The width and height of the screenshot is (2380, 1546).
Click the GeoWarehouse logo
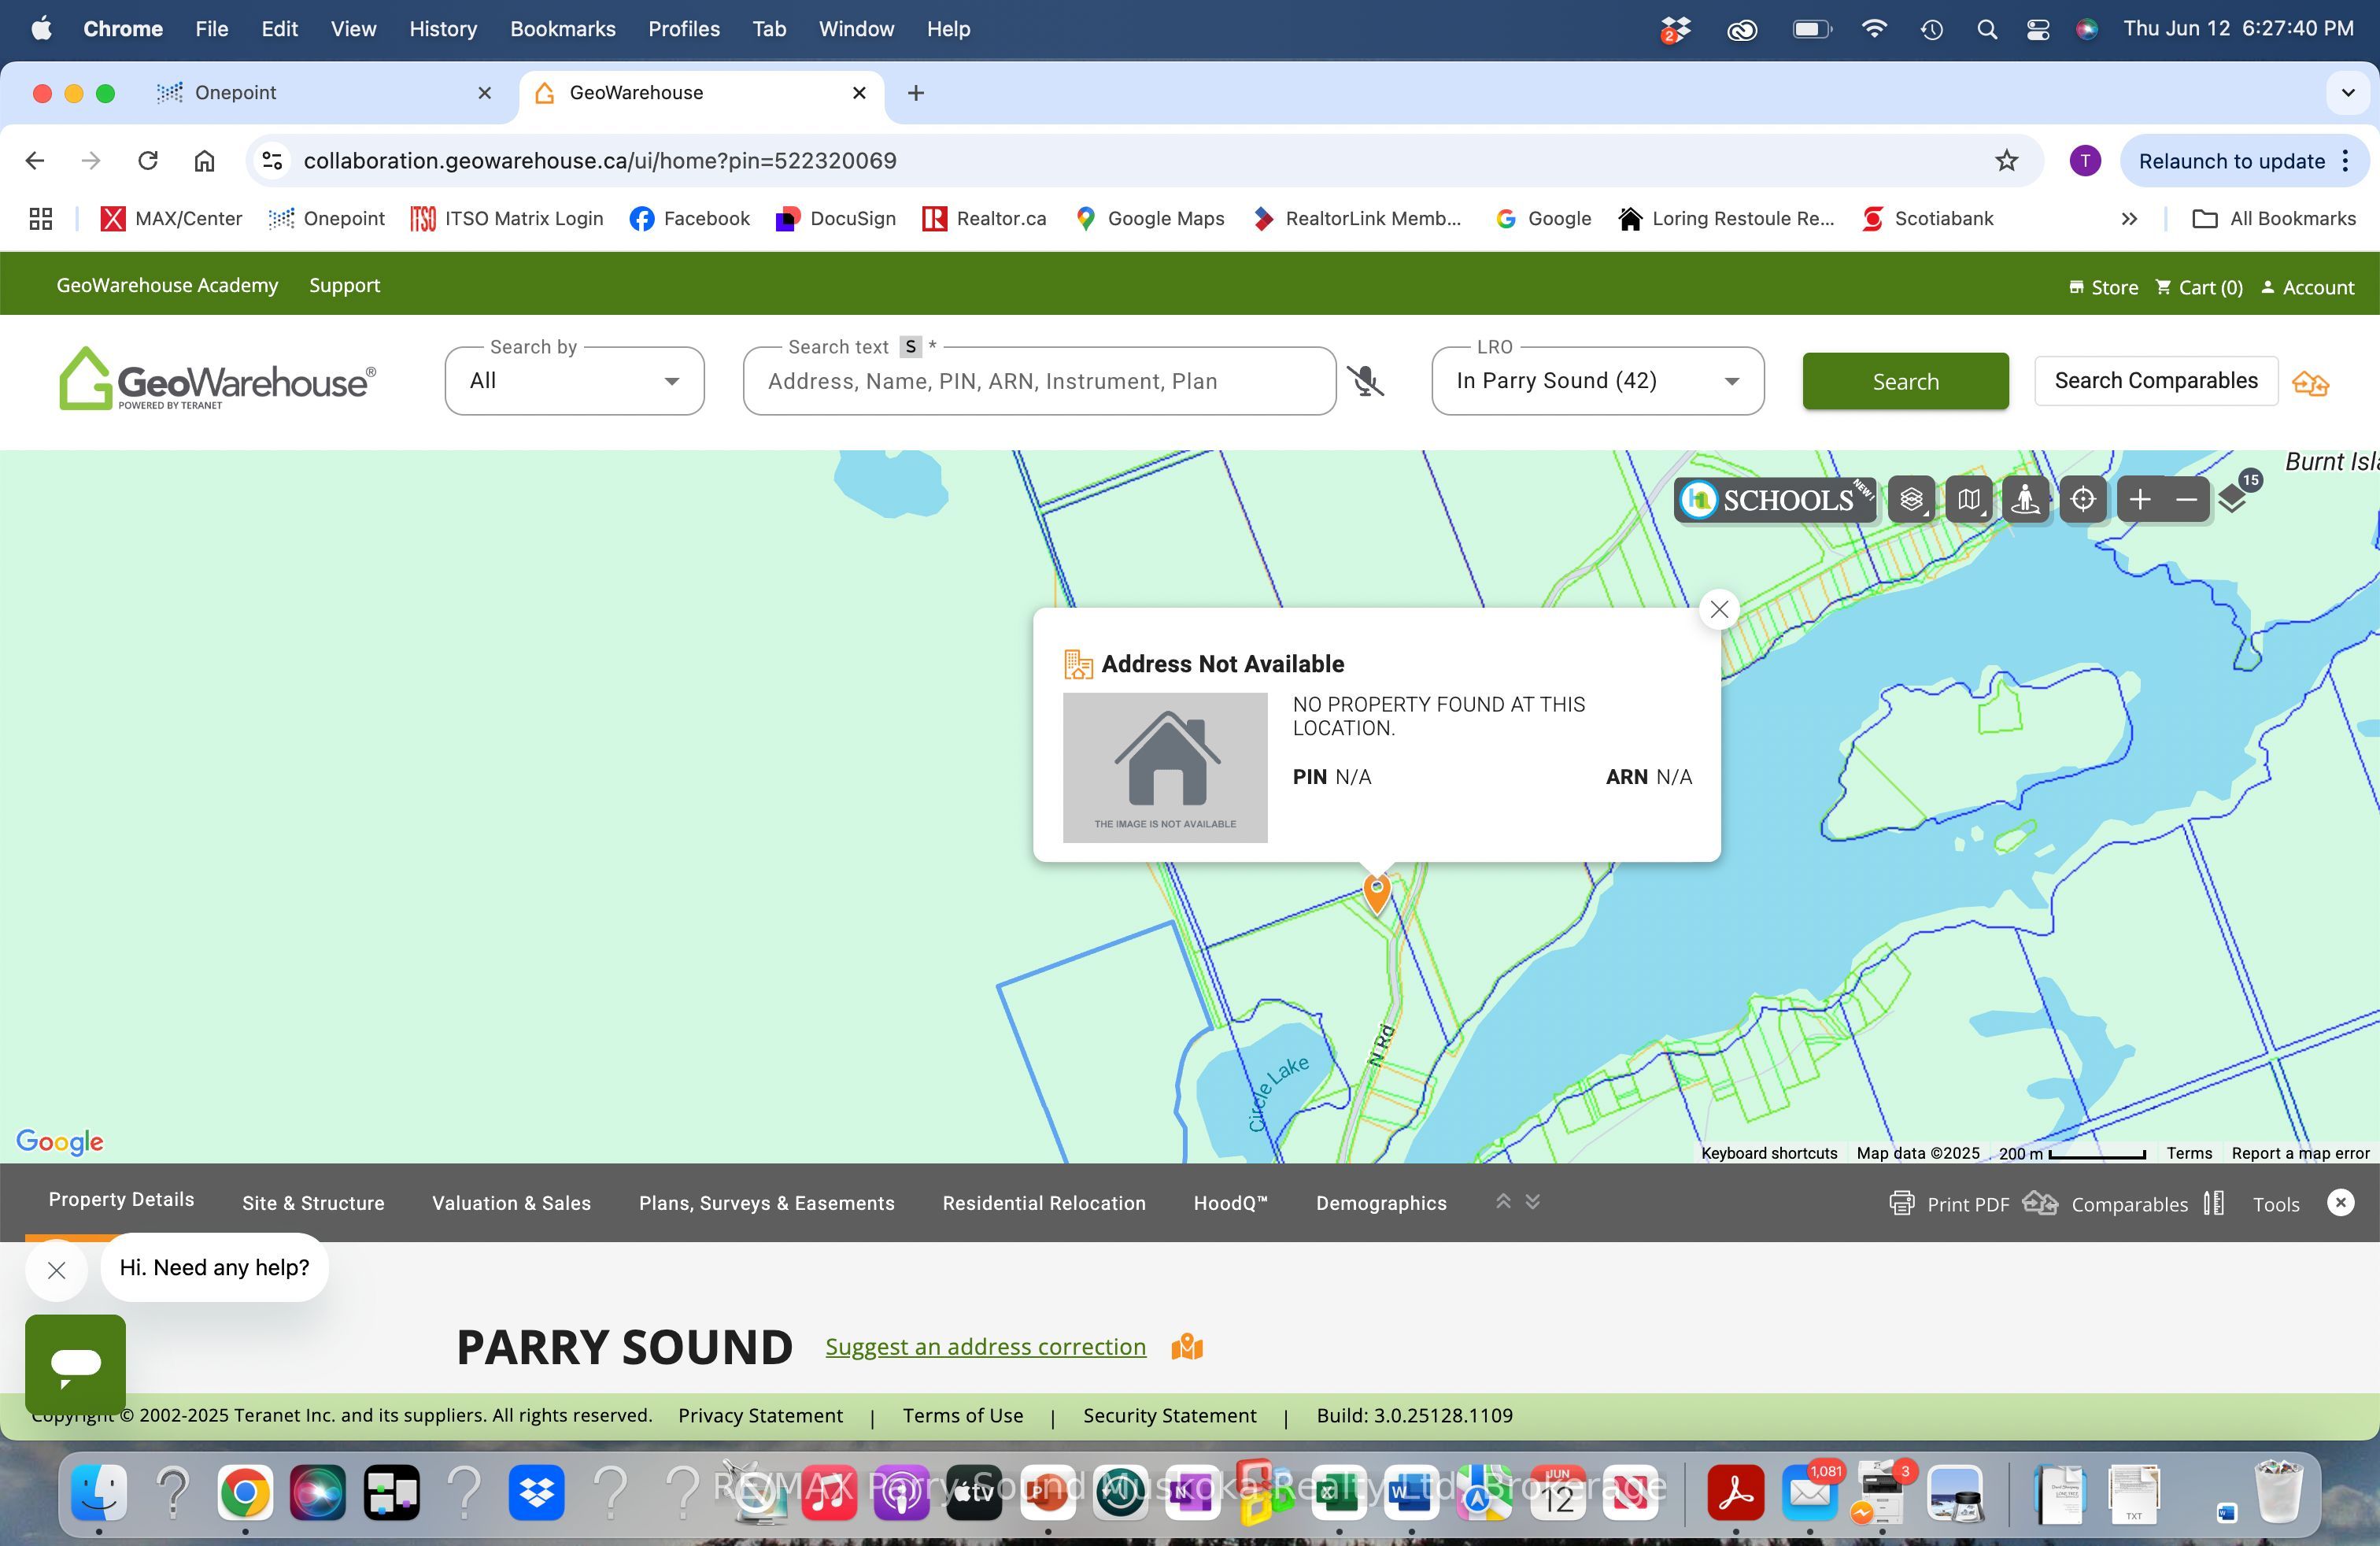point(217,378)
